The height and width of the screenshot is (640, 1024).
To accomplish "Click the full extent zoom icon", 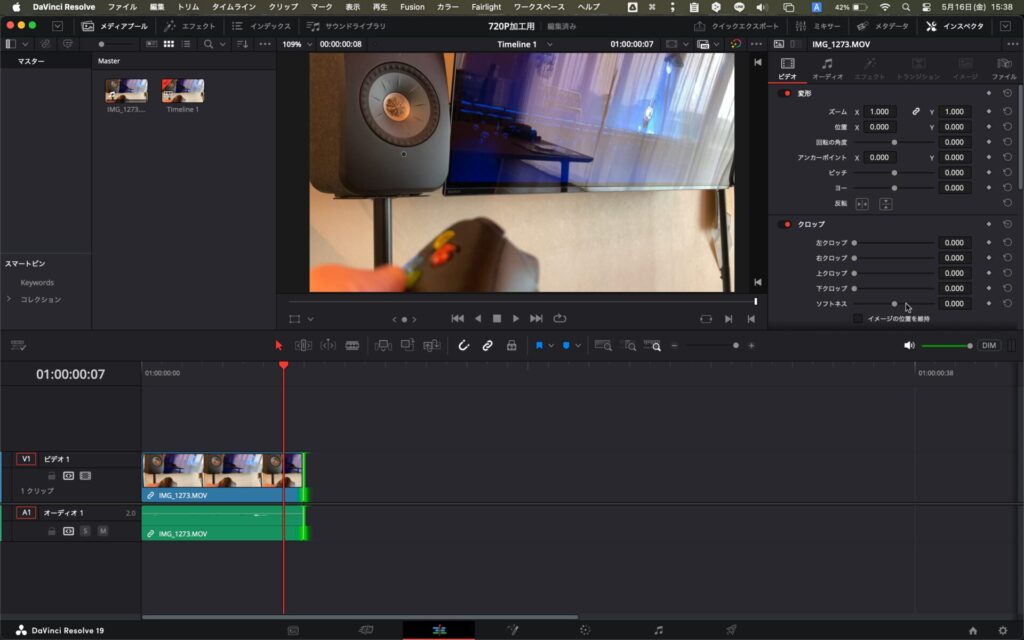I will tap(603, 345).
